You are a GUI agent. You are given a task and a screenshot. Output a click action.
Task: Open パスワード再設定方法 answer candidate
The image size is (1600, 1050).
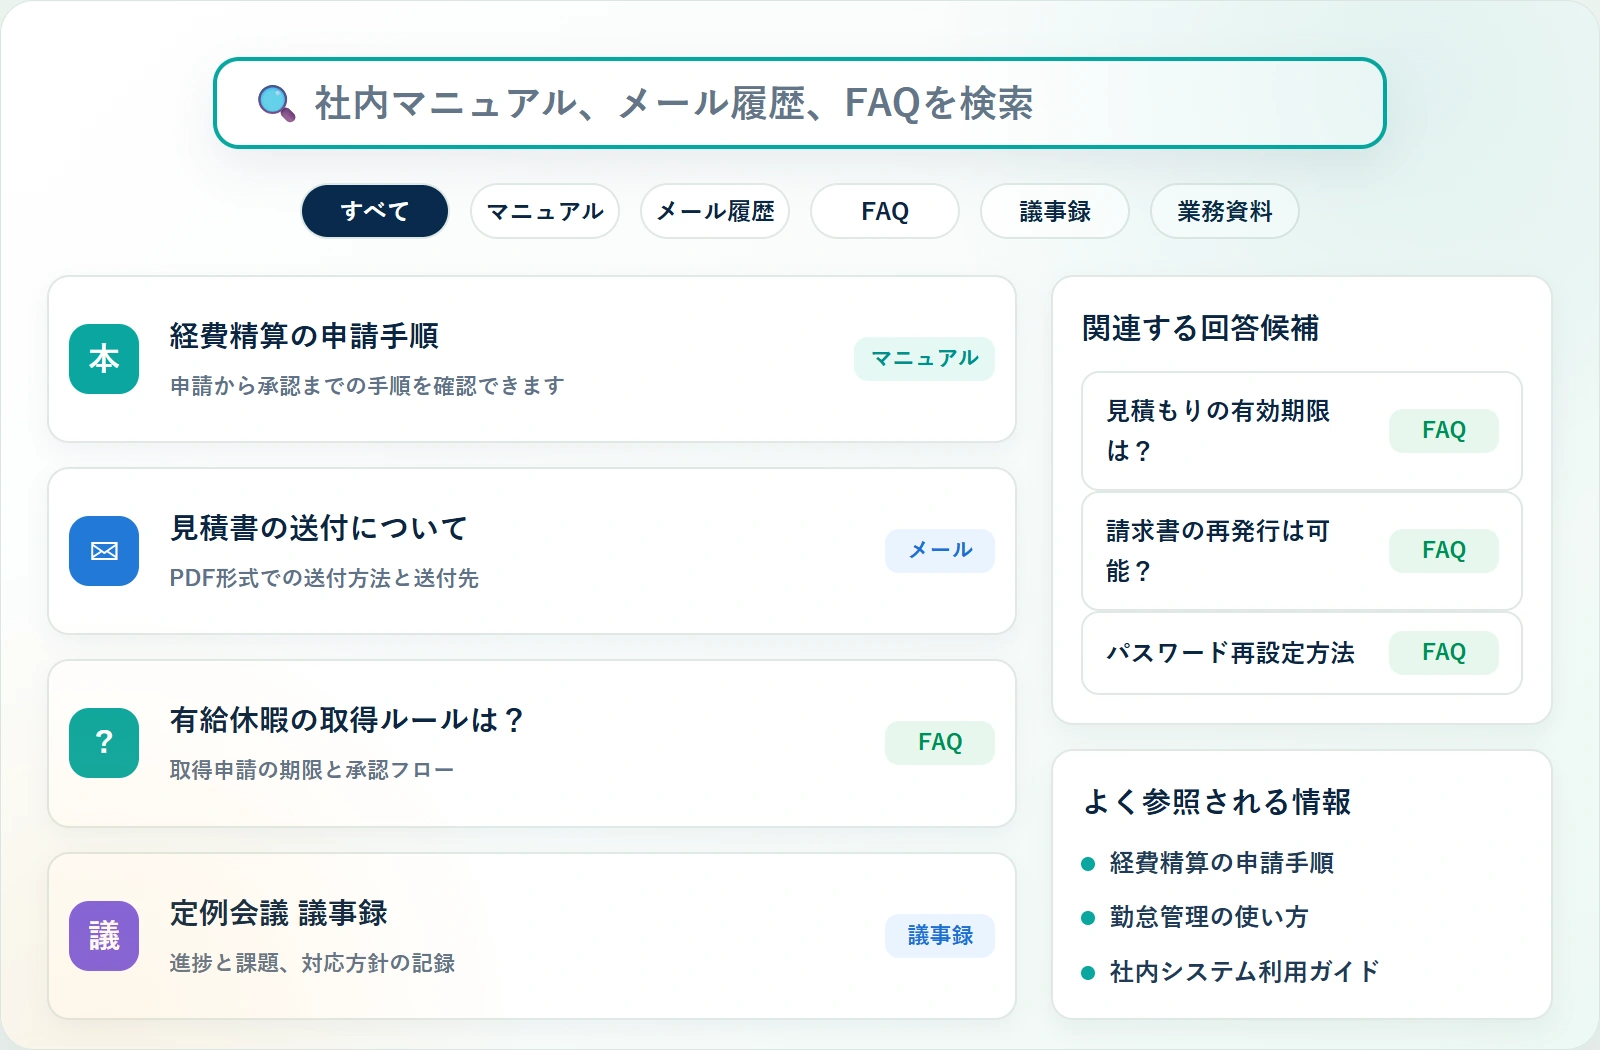(x=1302, y=653)
